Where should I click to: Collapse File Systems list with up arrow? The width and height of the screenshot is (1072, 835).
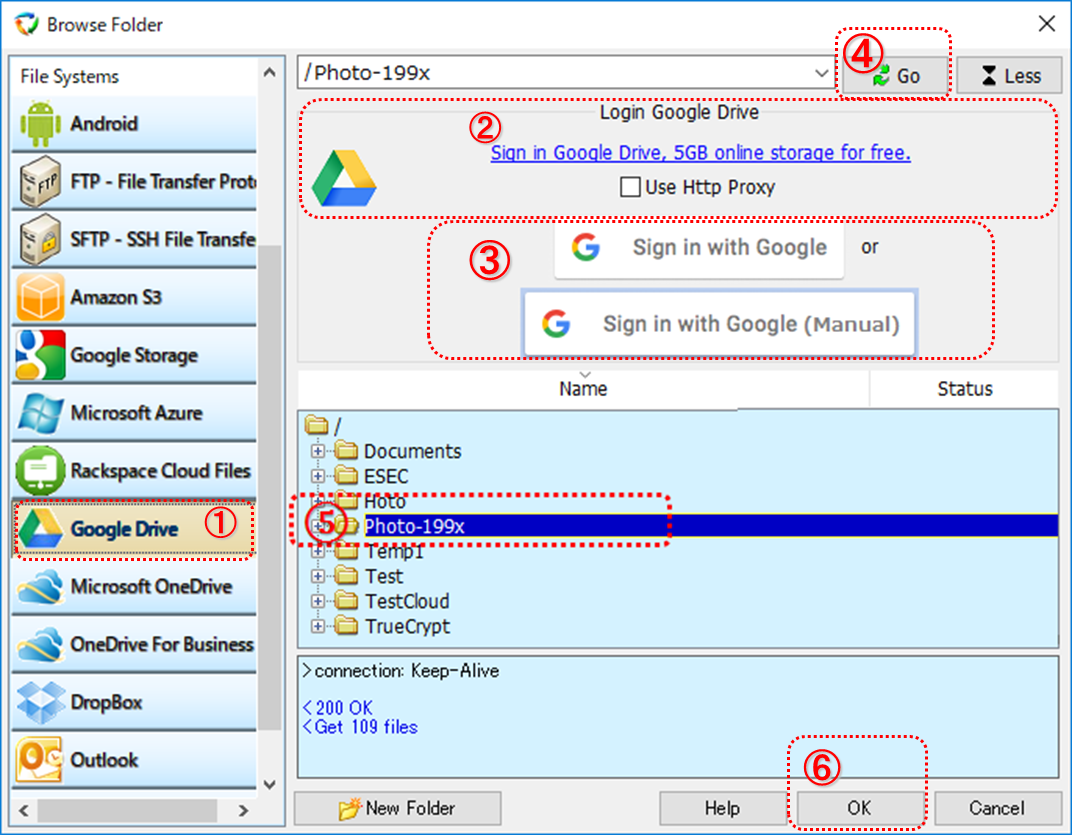(269, 72)
